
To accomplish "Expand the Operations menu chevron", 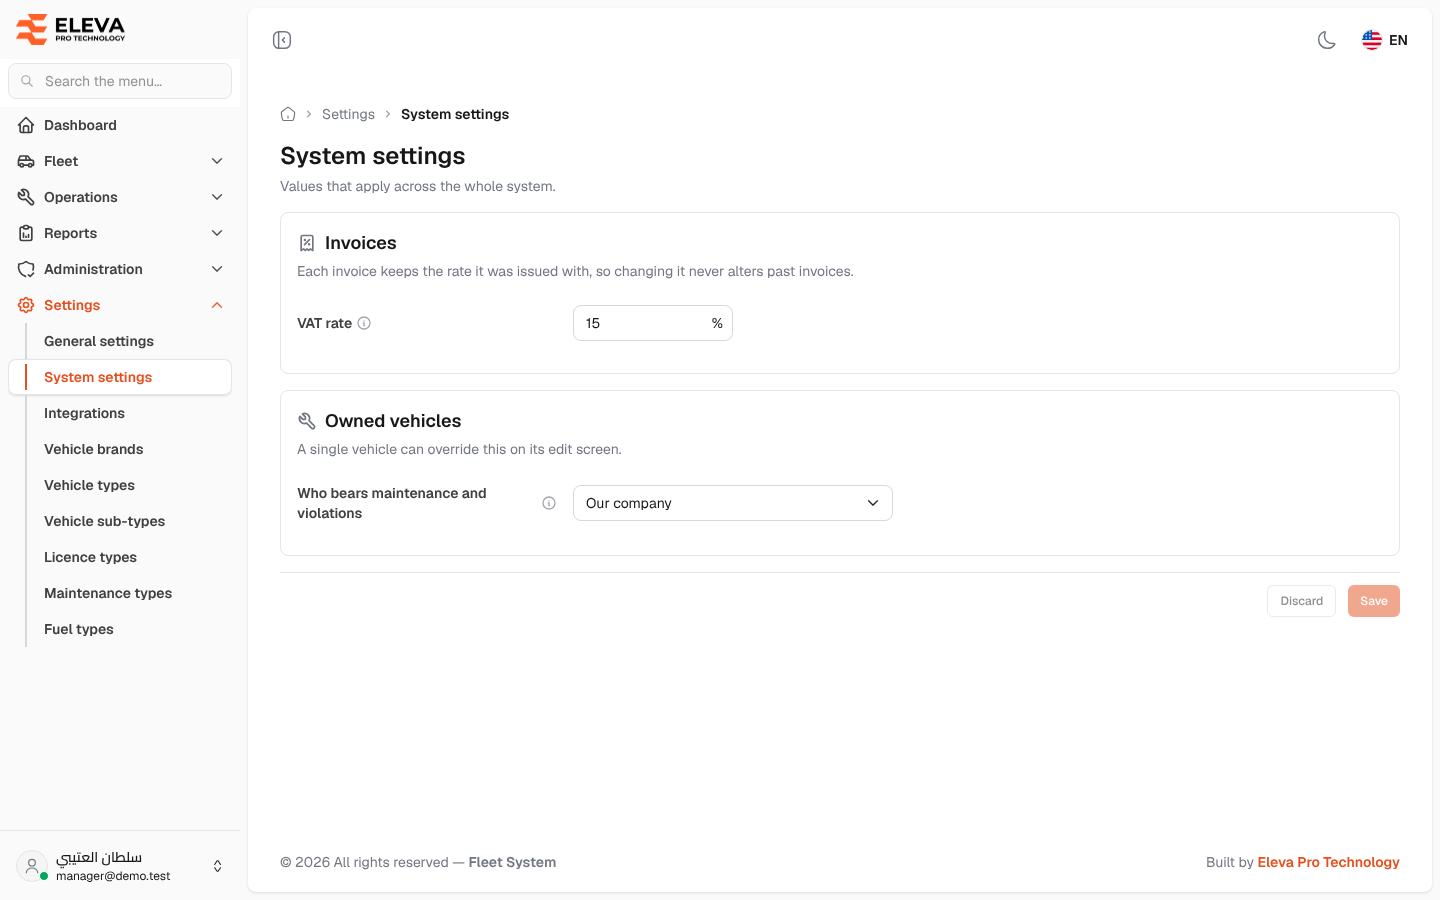I will pos(217,197).
